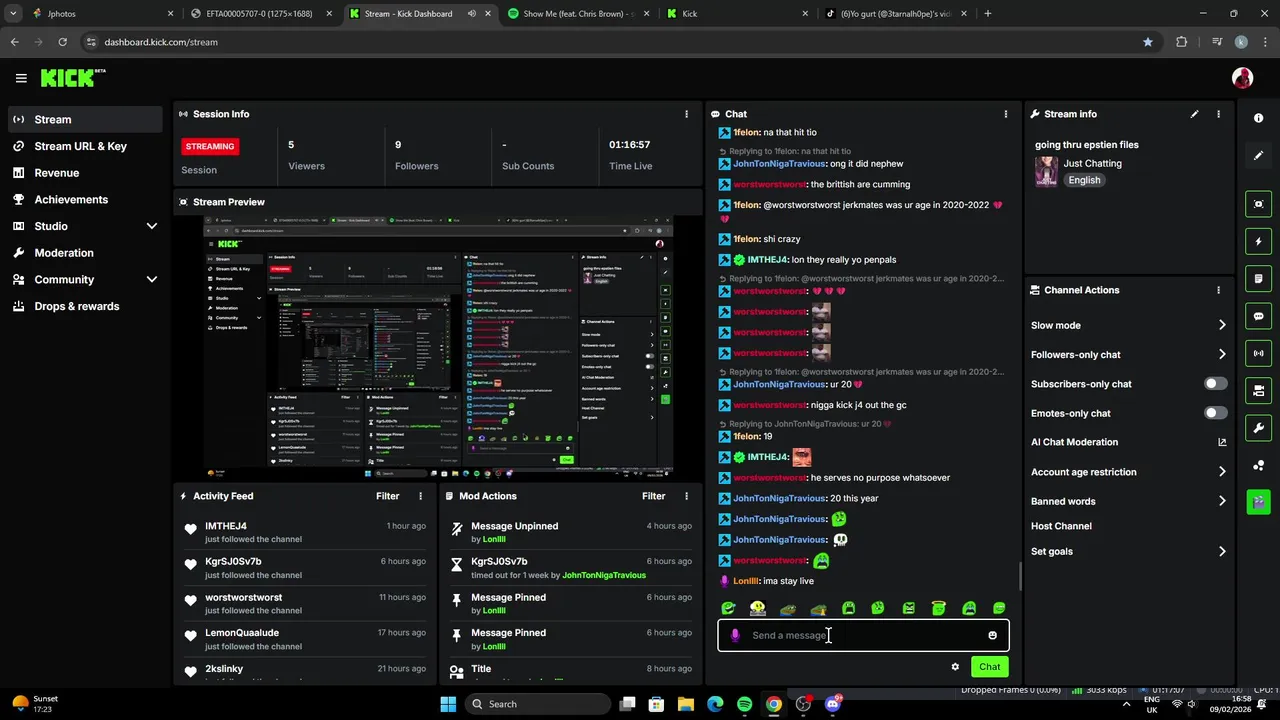Open Followers-only chat options chevron
The image size is (1280, 720).
pyautogui.click(x=1222, y=354)
